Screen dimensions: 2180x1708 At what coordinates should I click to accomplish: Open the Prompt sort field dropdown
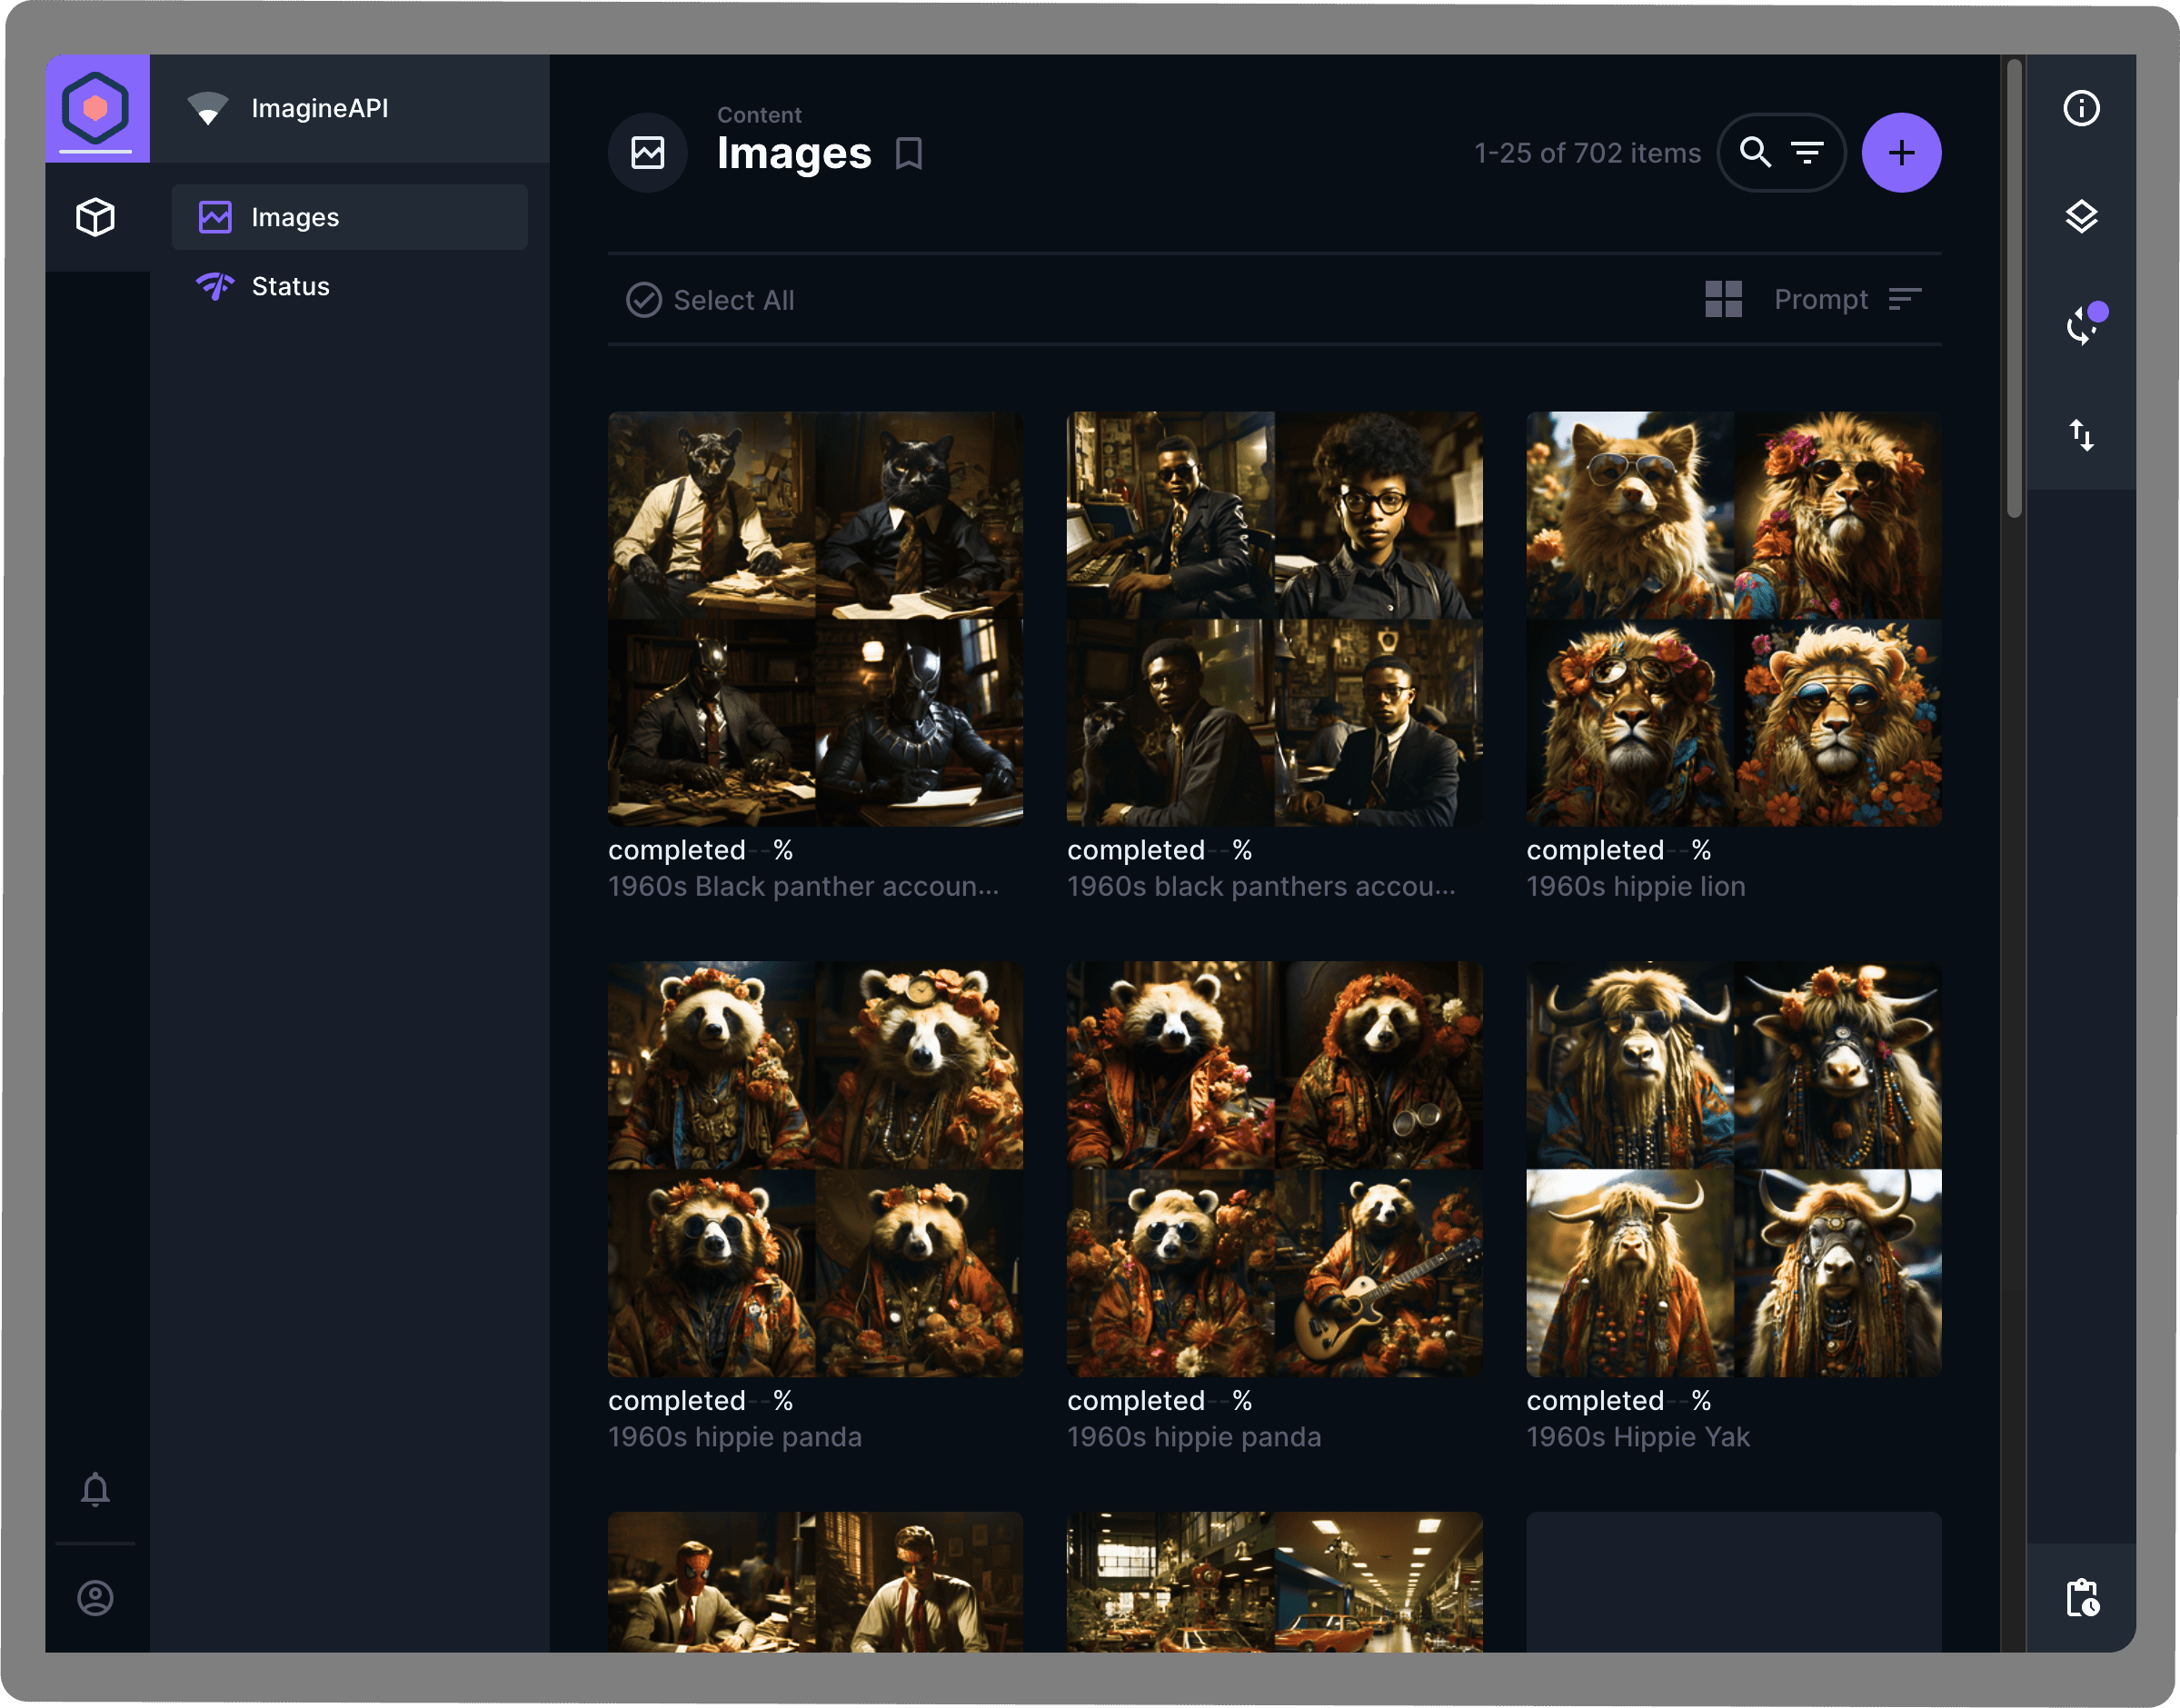click(1820, 299)
